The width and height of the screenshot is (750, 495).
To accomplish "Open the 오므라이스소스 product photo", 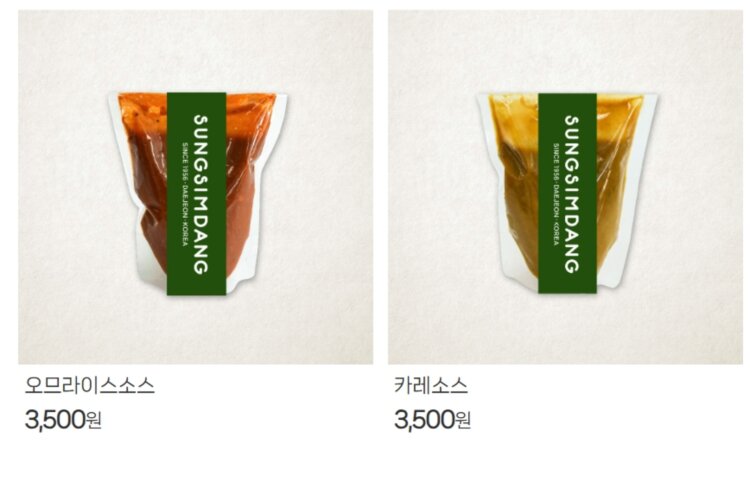I will [x=196, y=187].
